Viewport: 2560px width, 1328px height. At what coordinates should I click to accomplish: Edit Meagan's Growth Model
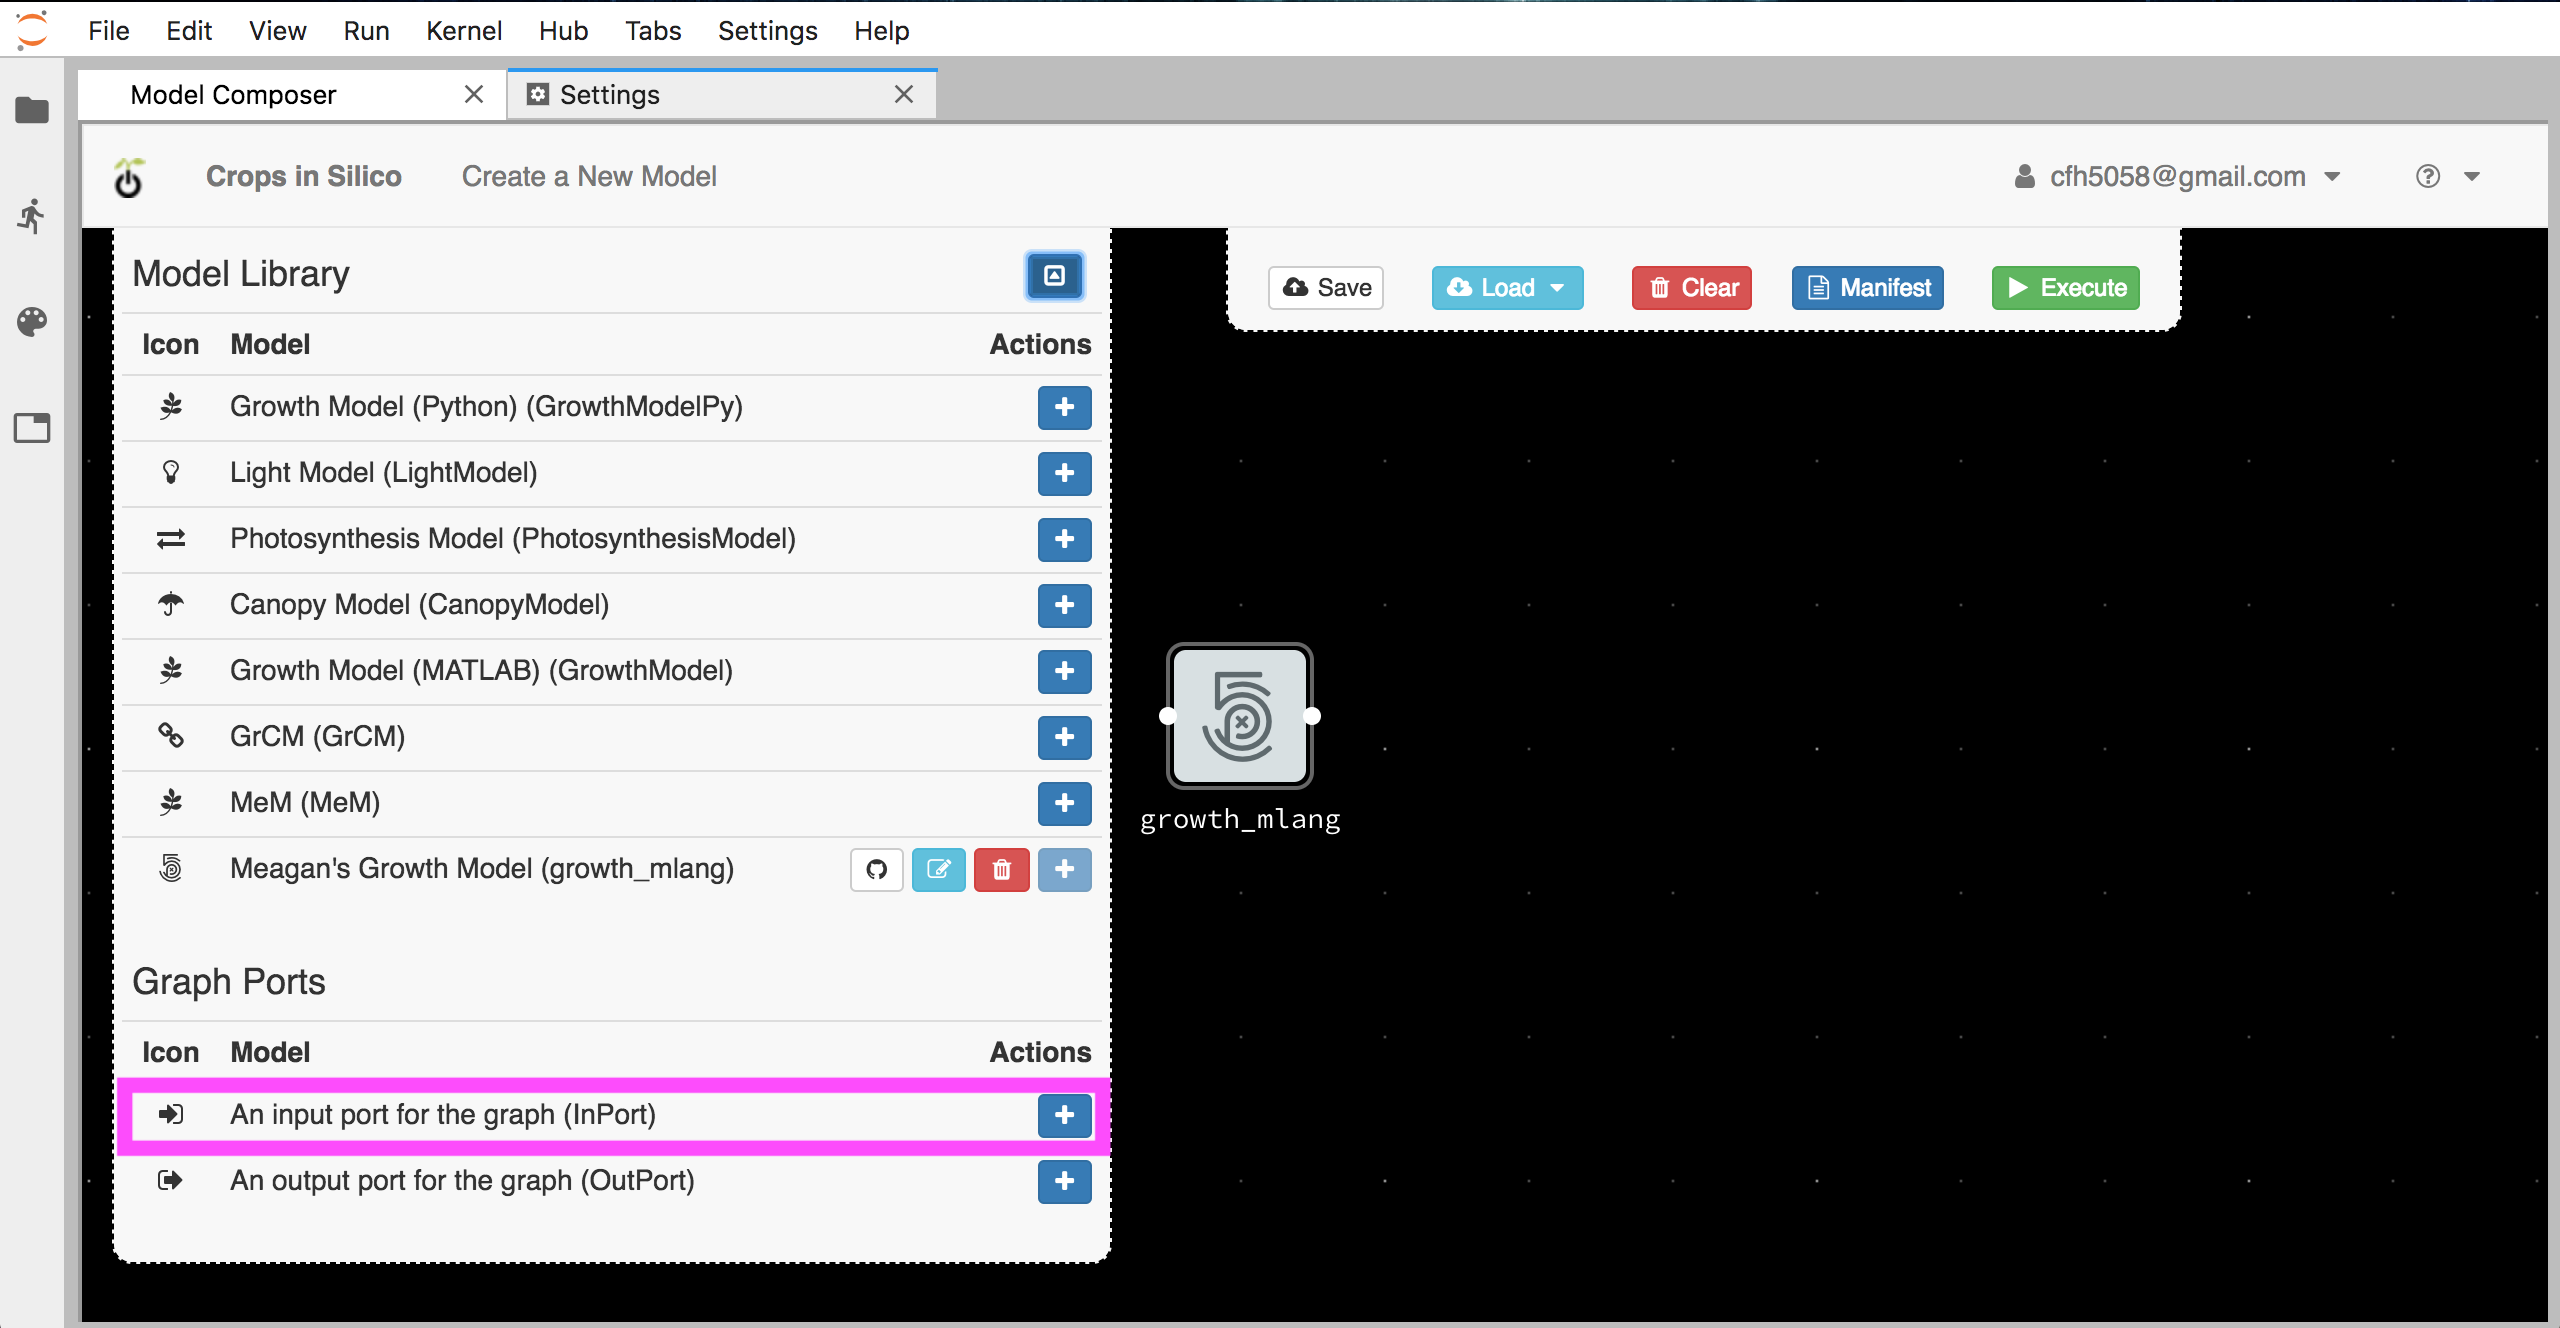938,869
